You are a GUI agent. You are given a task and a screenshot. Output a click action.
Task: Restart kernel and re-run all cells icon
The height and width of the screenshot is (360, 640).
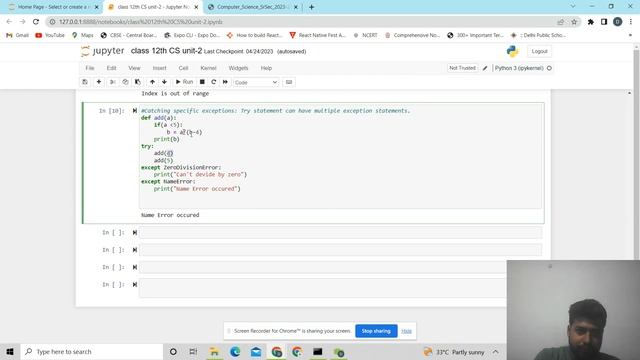pyautogui.click(x=225, y=82)
